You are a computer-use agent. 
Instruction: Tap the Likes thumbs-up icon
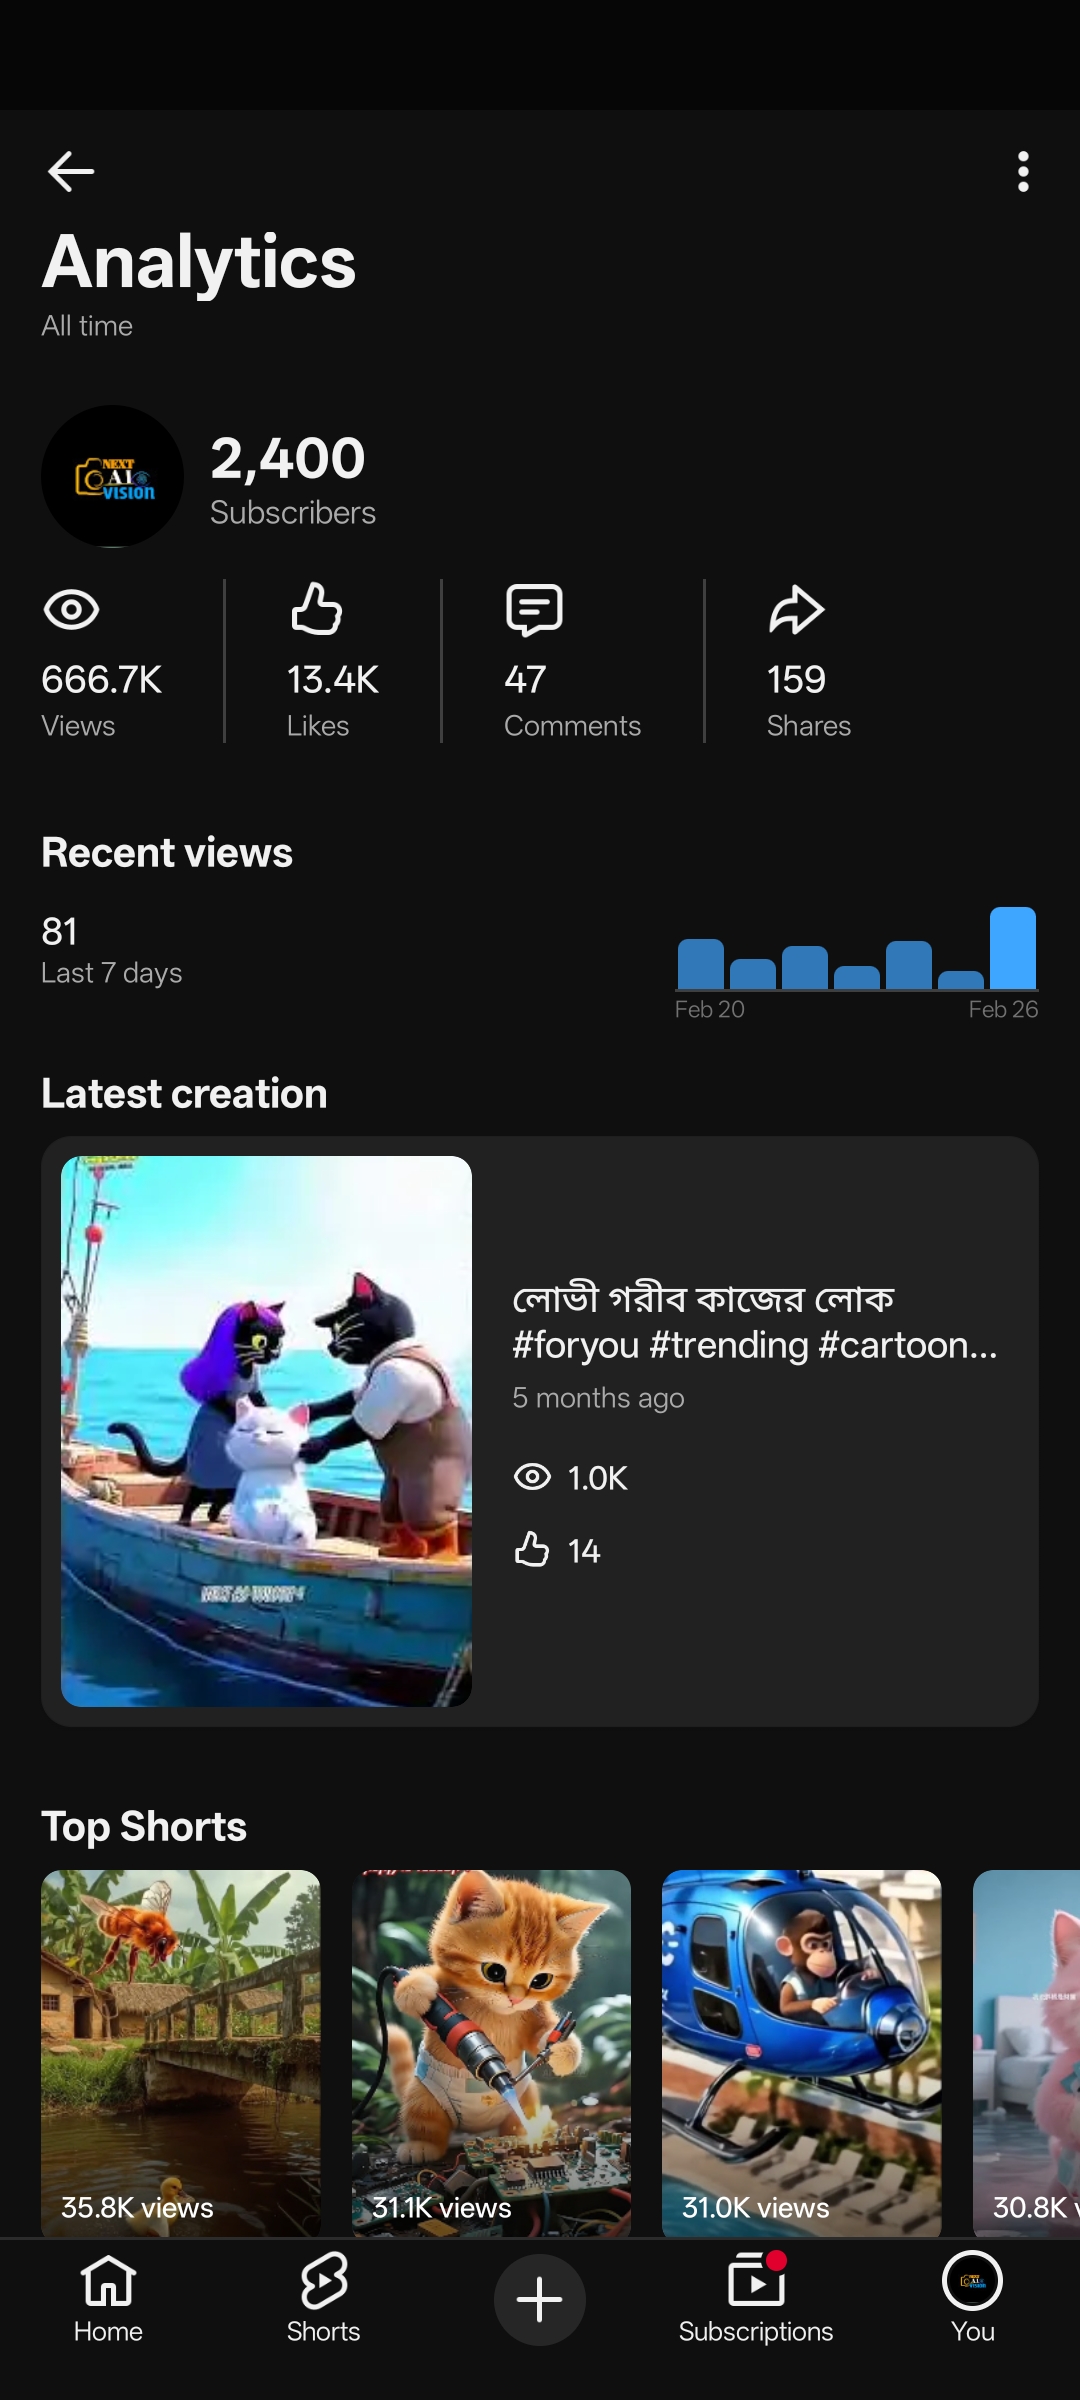[x=316, y=609]
